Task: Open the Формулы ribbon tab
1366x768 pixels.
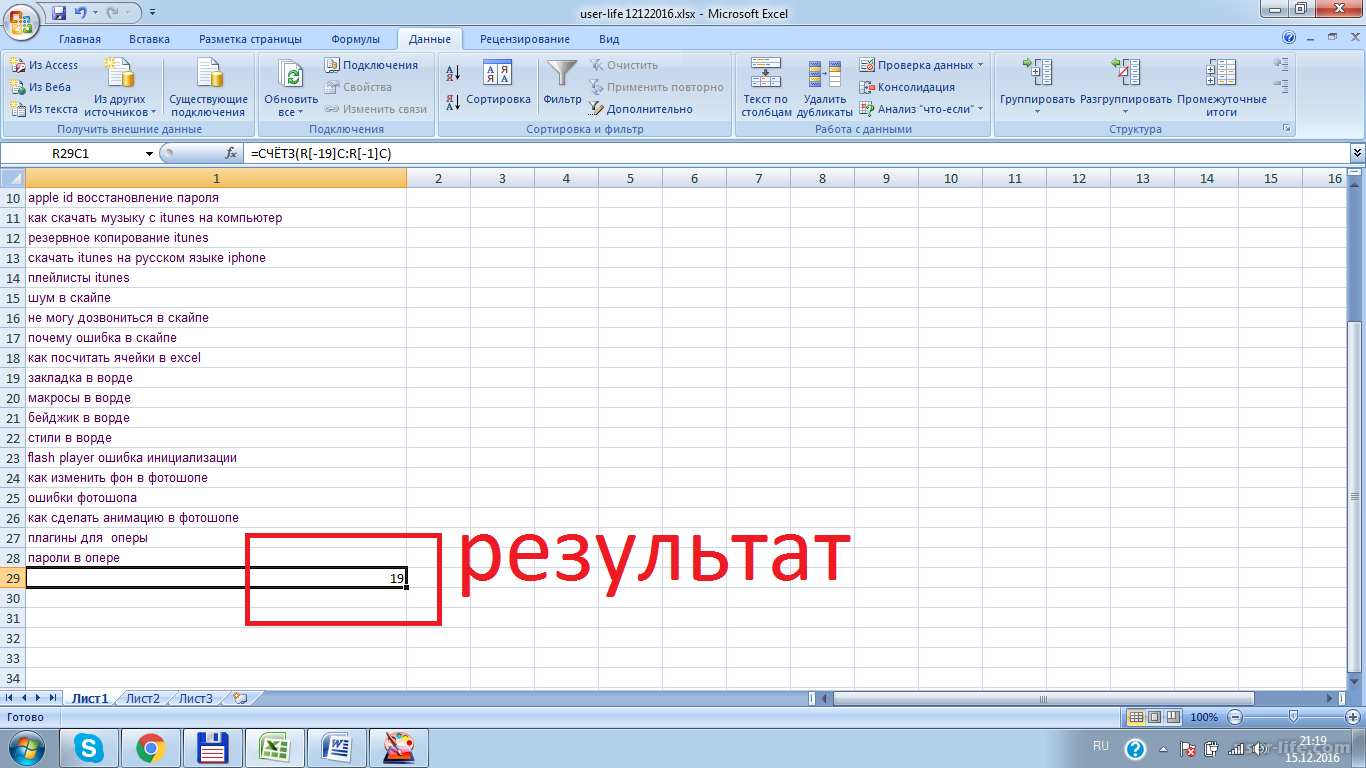Action: 355,39
